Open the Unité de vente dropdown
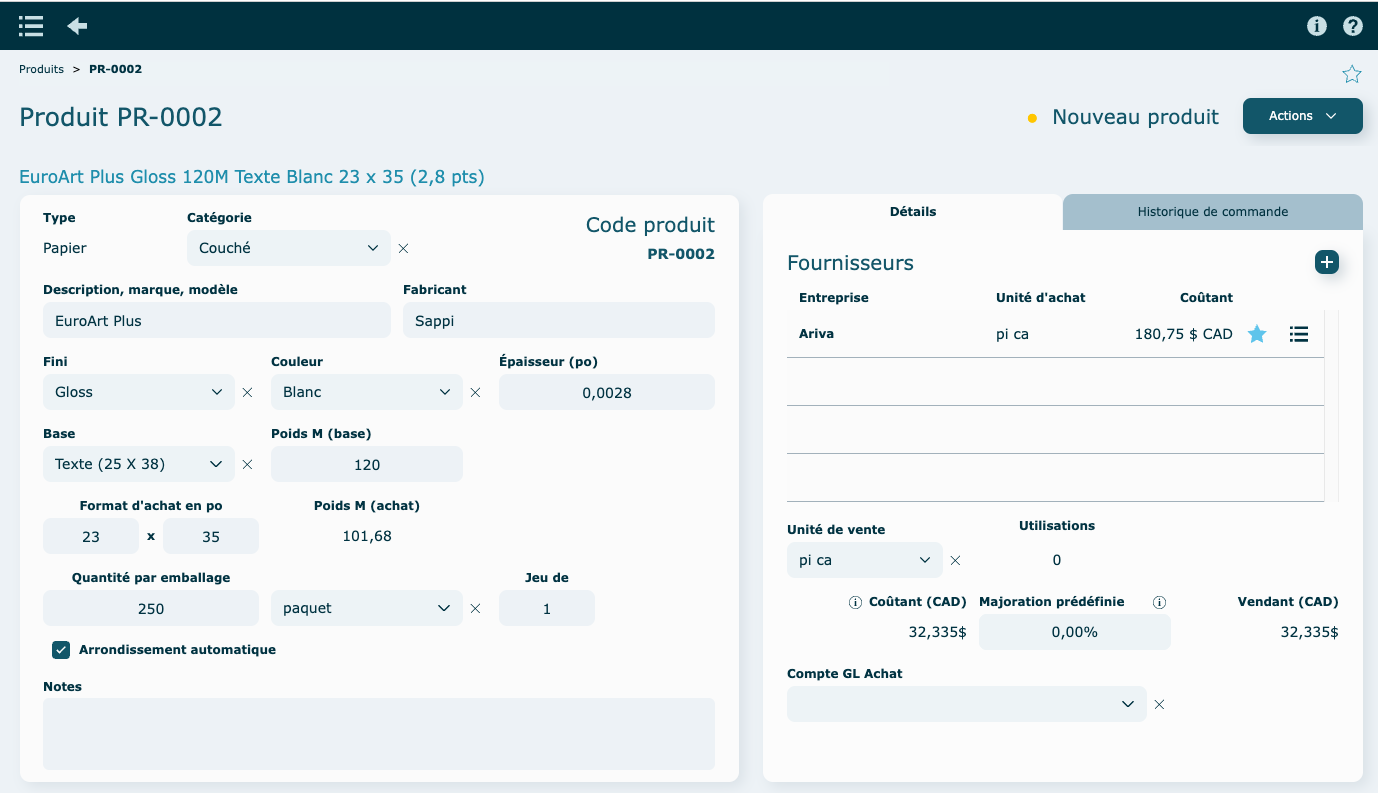 coord(864,560)
